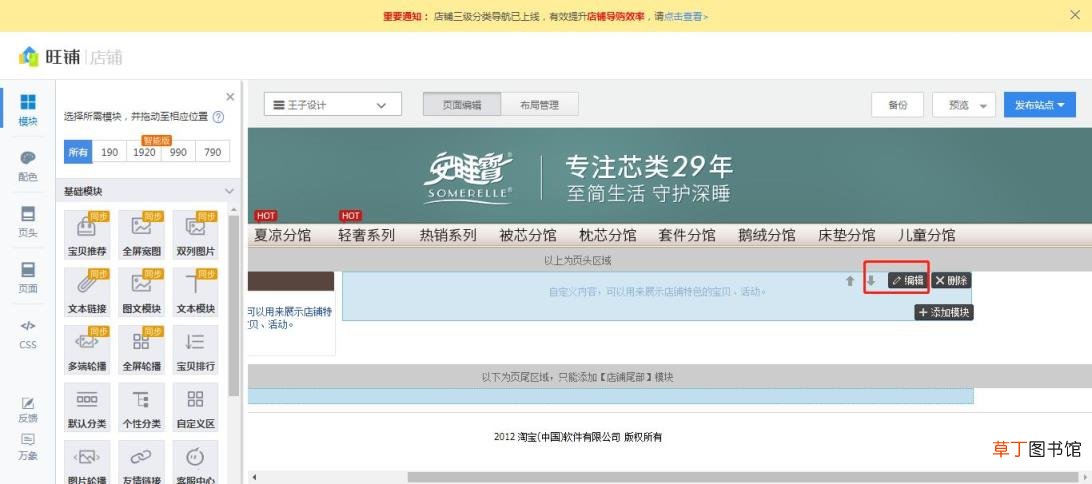Select the 多端轮播 module

[87, 350]
